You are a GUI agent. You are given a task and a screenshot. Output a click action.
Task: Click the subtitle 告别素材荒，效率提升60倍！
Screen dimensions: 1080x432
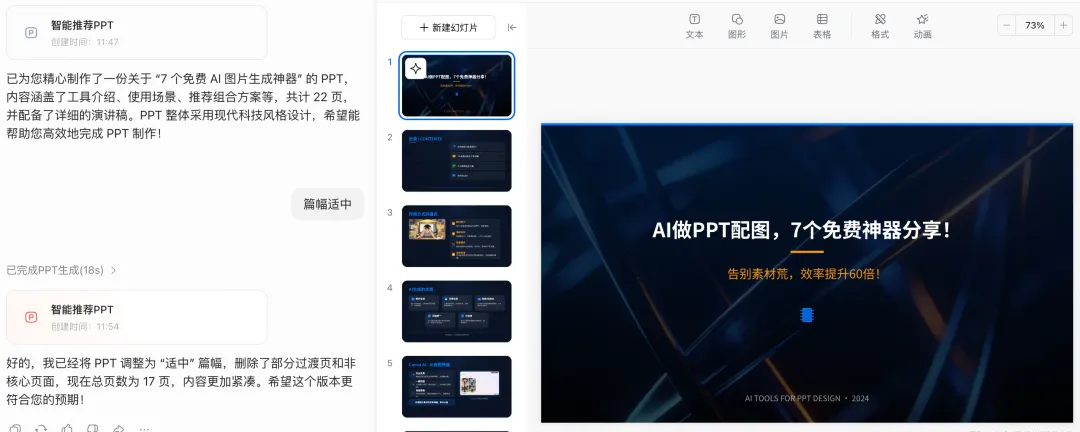[x=804, y=274]
